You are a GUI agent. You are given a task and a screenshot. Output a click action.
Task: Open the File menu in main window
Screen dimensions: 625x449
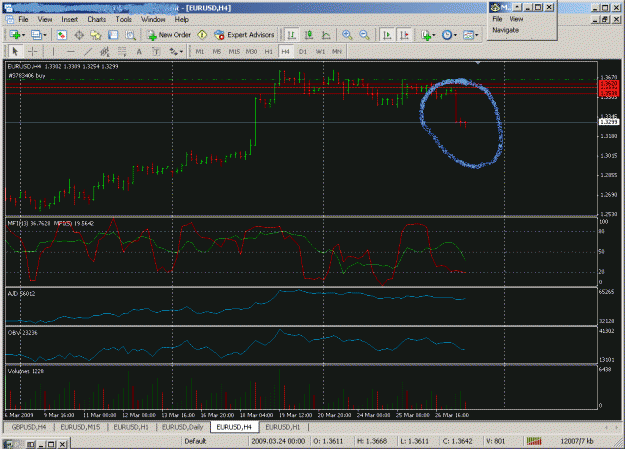[23, 19]
